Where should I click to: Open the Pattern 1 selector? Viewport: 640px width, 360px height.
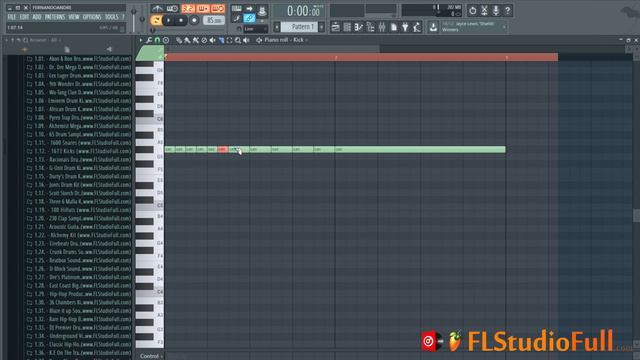(299, 27)
